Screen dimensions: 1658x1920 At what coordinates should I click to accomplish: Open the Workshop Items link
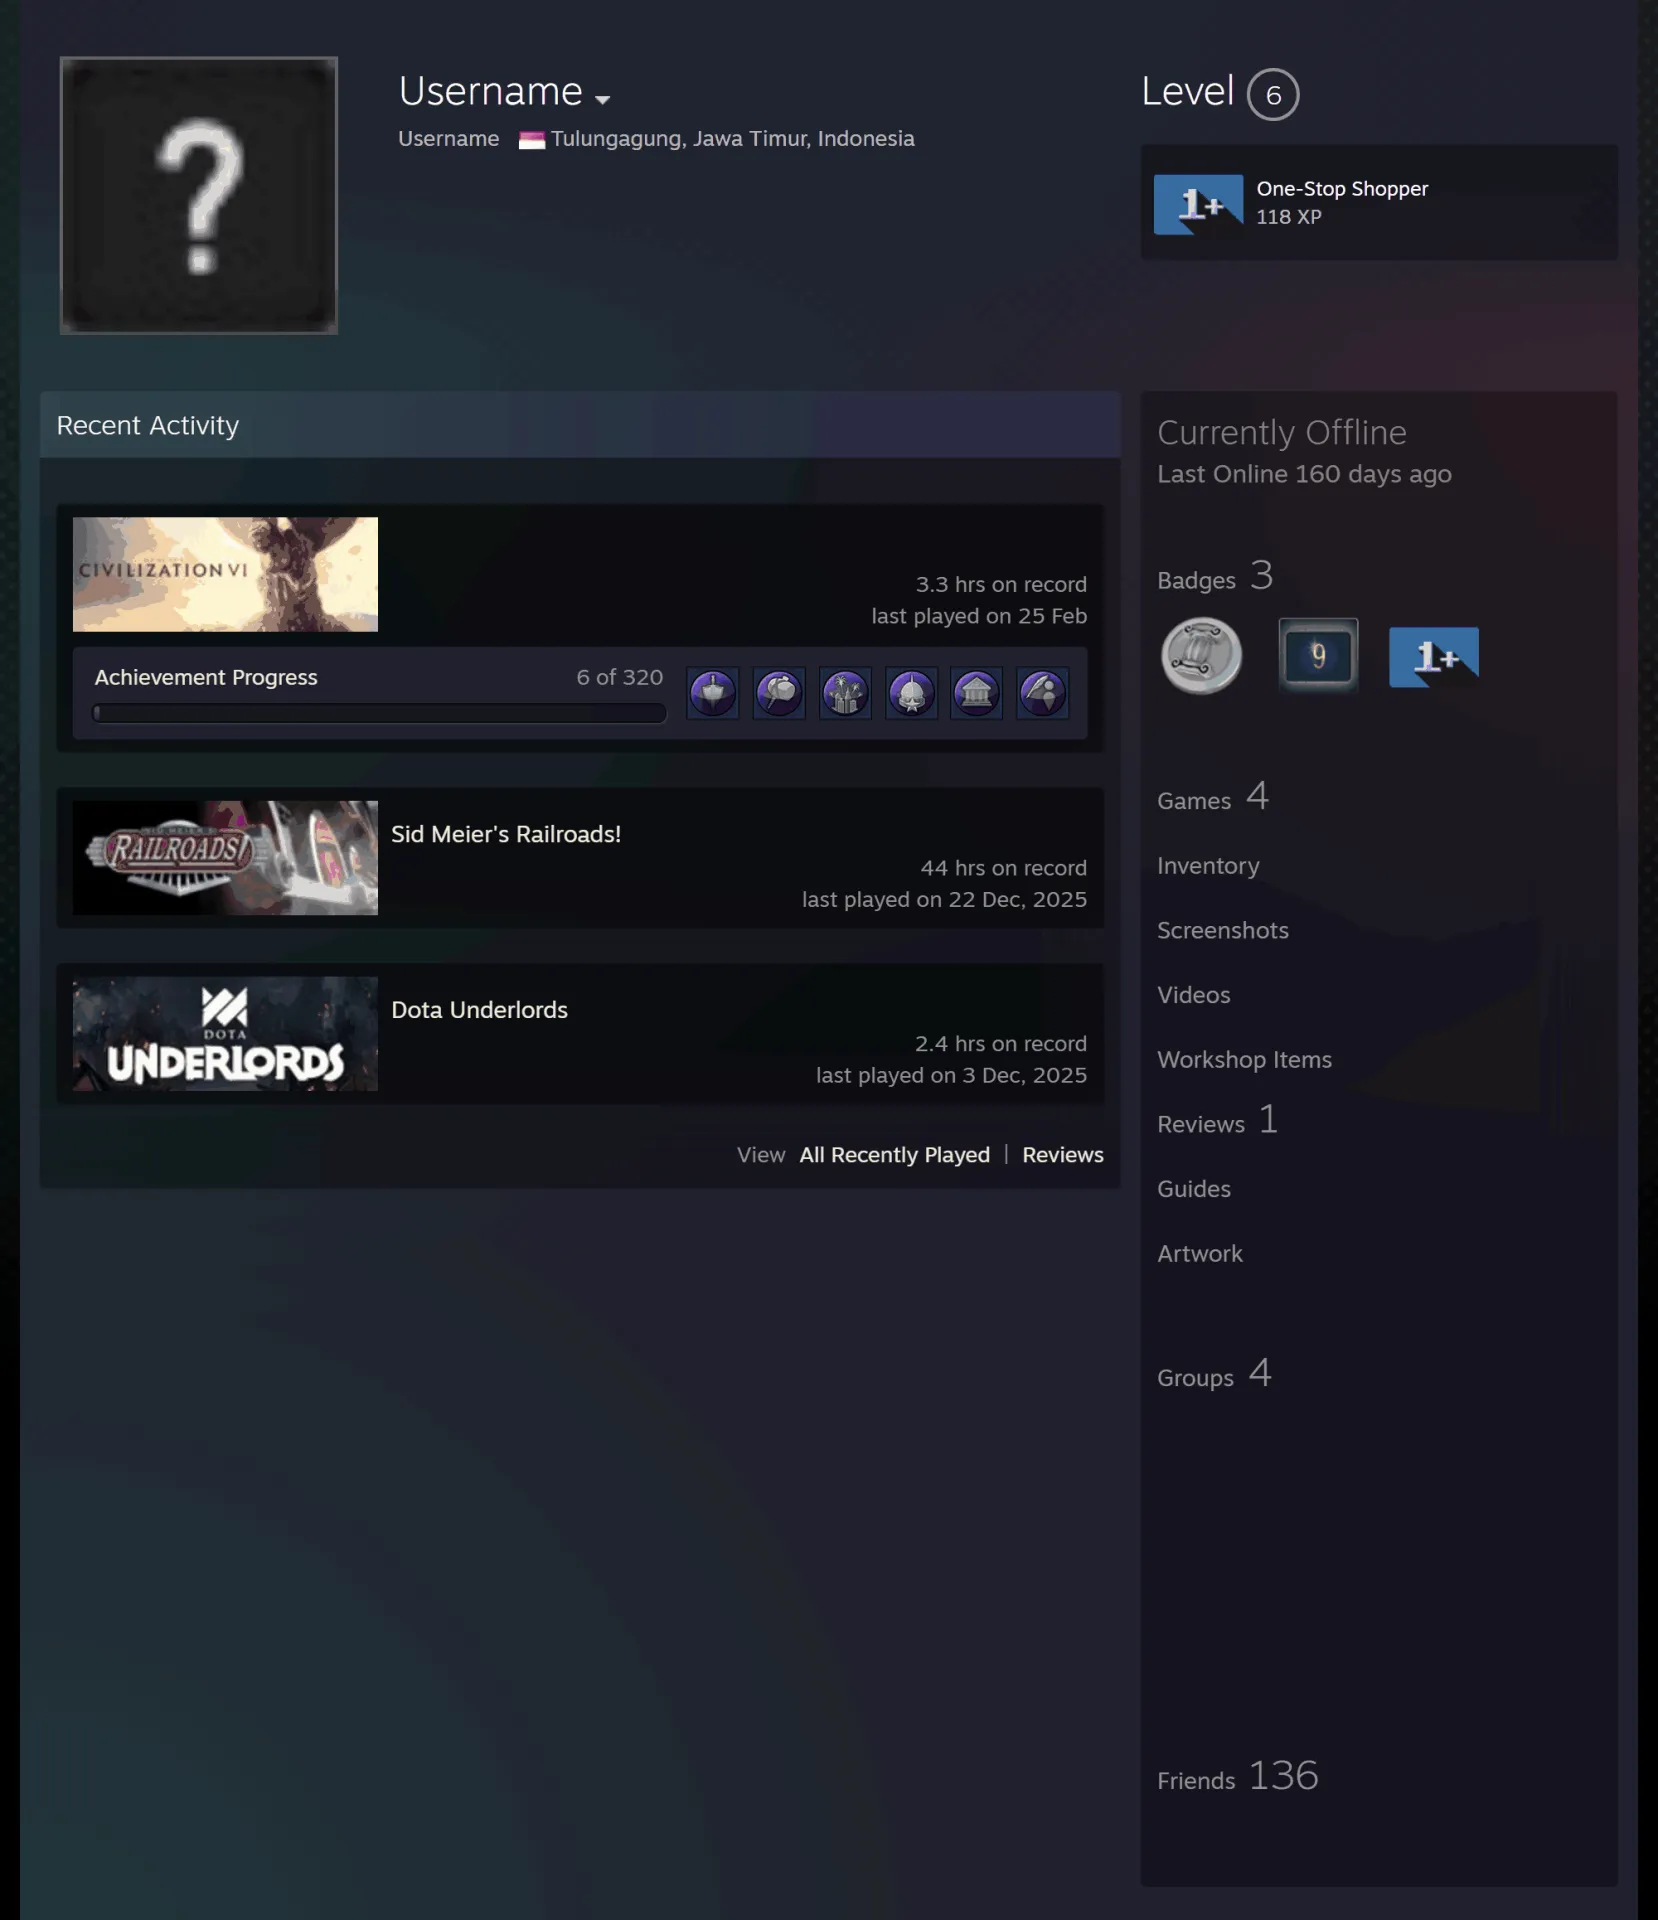click(x=1245, y=1060)
